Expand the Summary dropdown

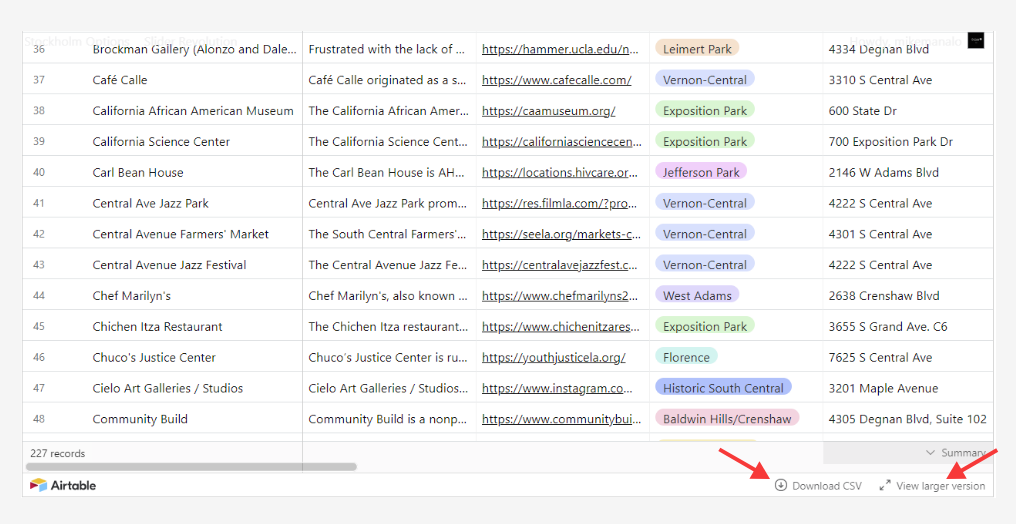tap(958, 453)
